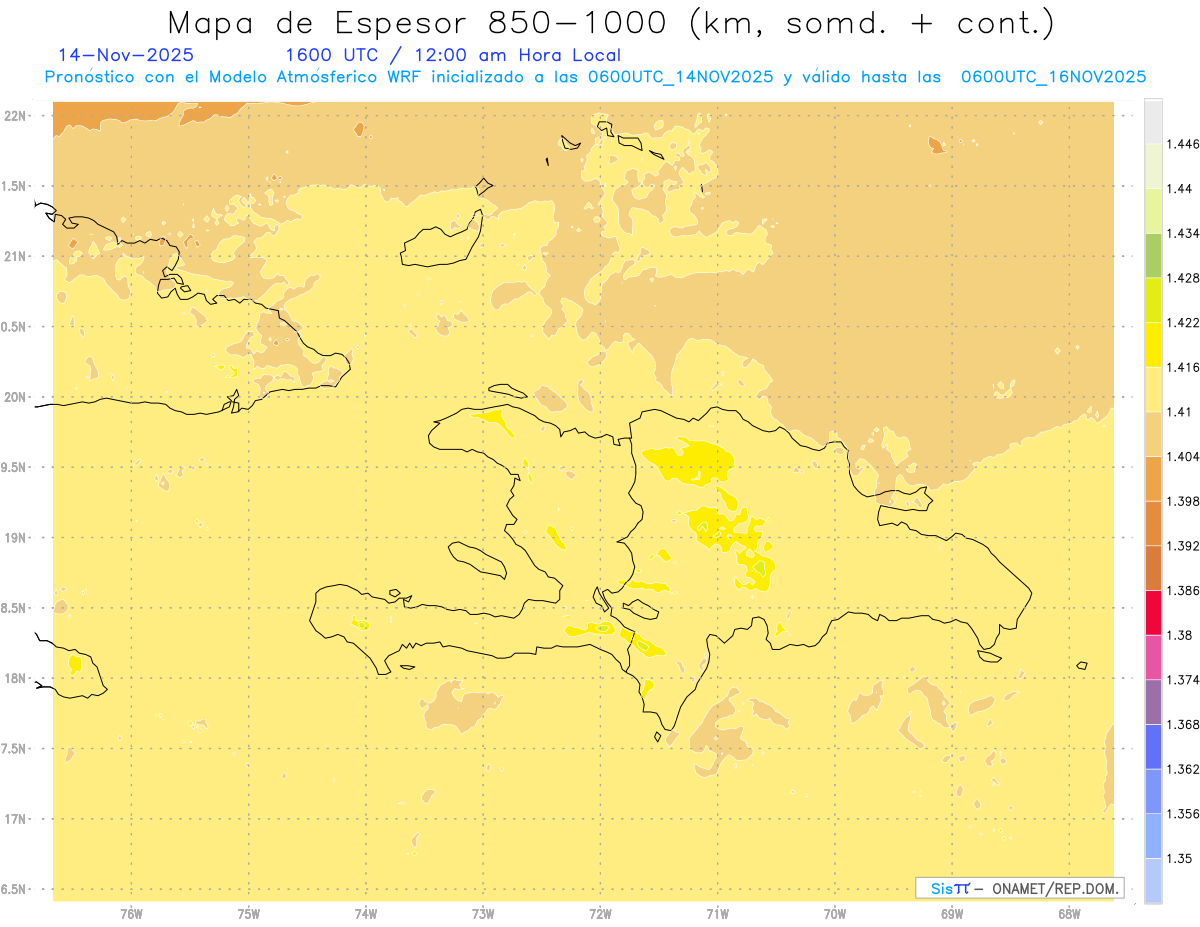Click the blue 1.362–1.368 legend swatch
The width and height of the screenshot is (1200, 927).
[x=1153, y=747]
